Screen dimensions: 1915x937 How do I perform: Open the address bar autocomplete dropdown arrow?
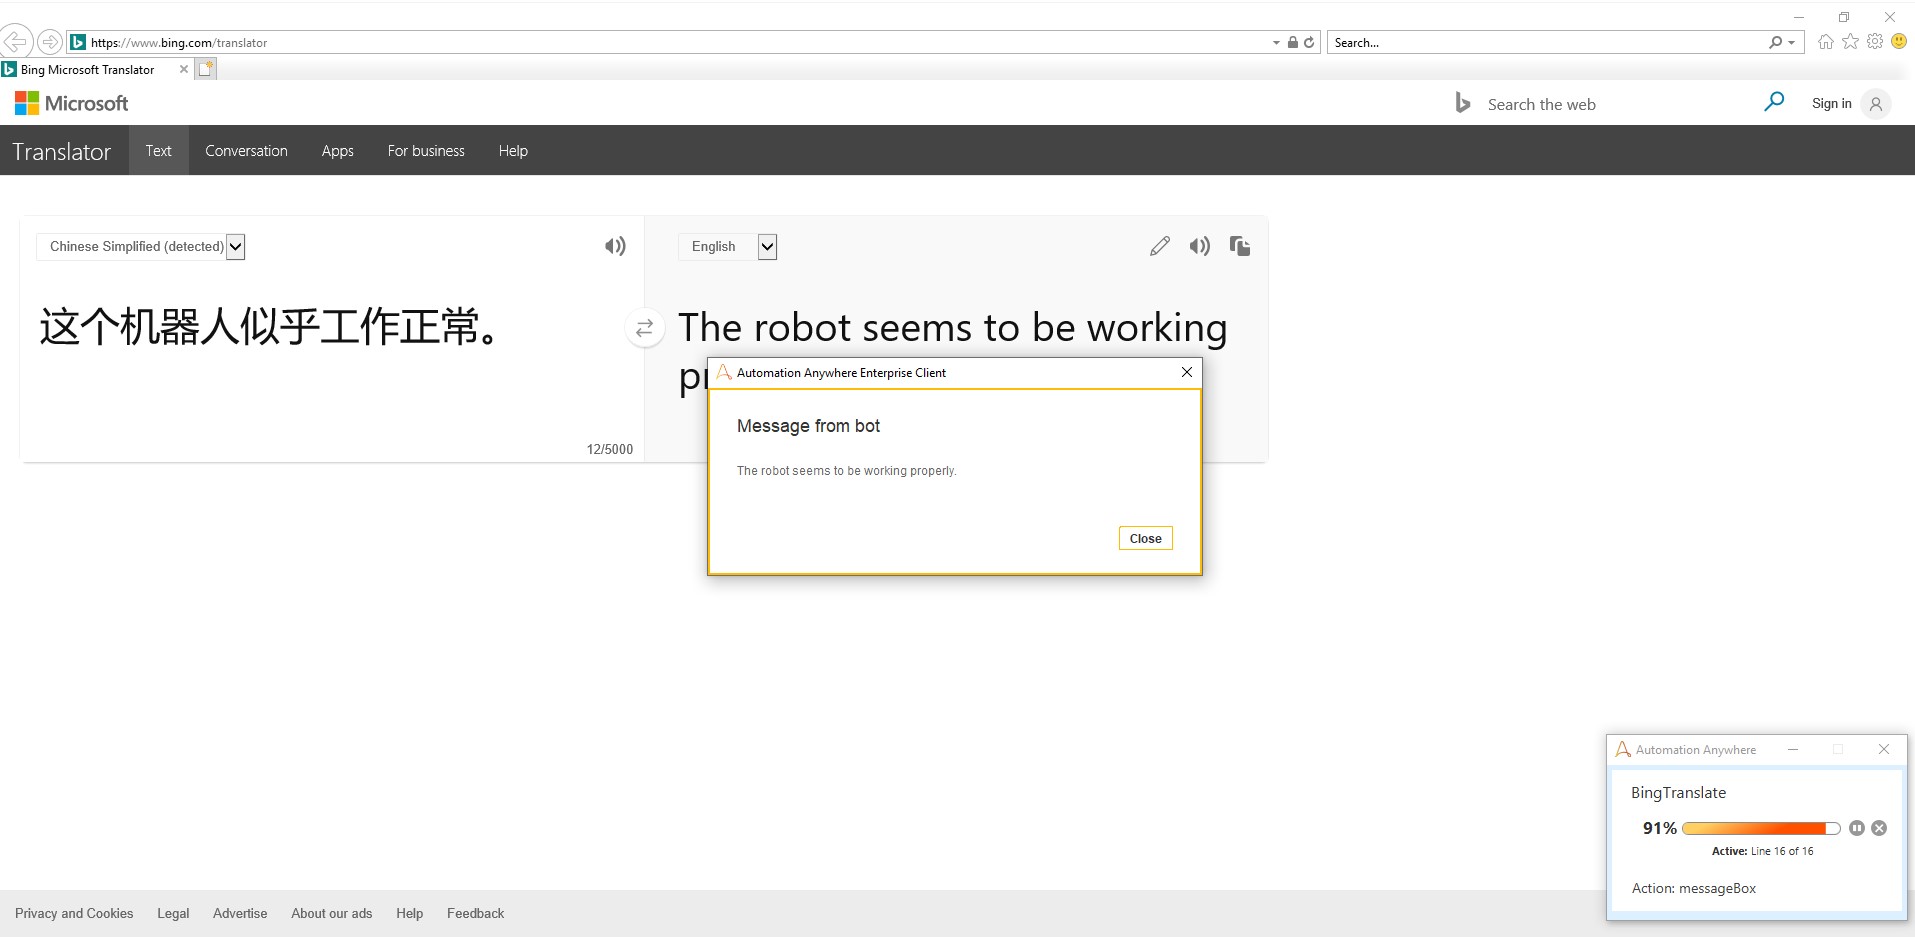point(1276,43)
